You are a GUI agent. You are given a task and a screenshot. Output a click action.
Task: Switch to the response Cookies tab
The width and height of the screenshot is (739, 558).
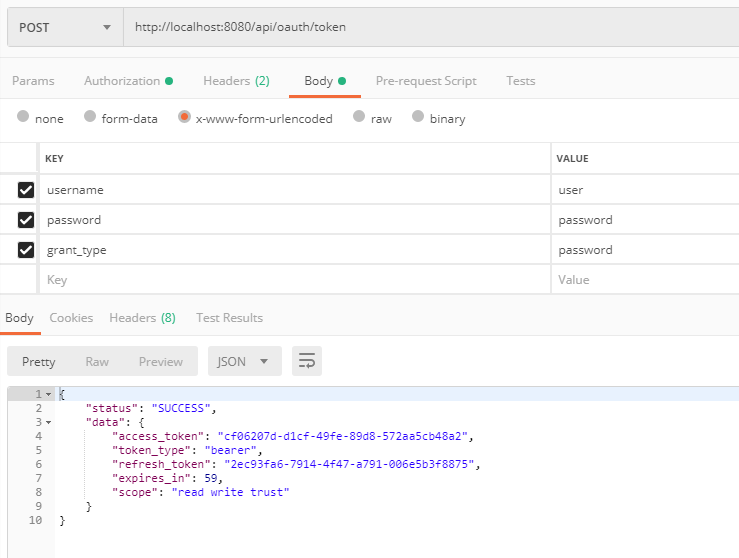point(71,318)
